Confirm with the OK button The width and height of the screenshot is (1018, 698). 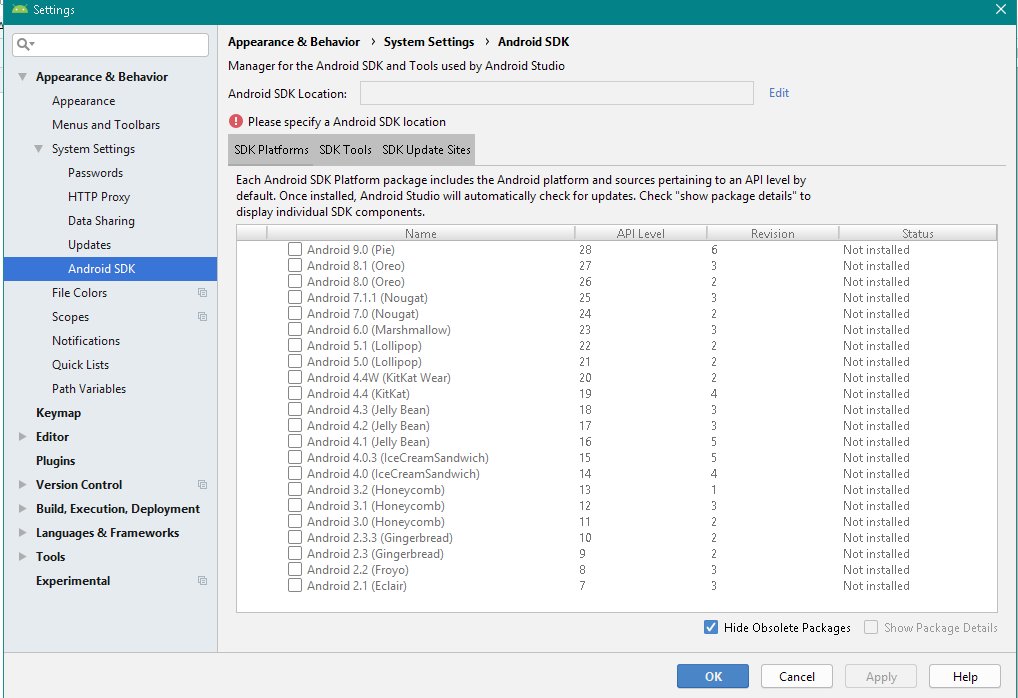point(713,676)
